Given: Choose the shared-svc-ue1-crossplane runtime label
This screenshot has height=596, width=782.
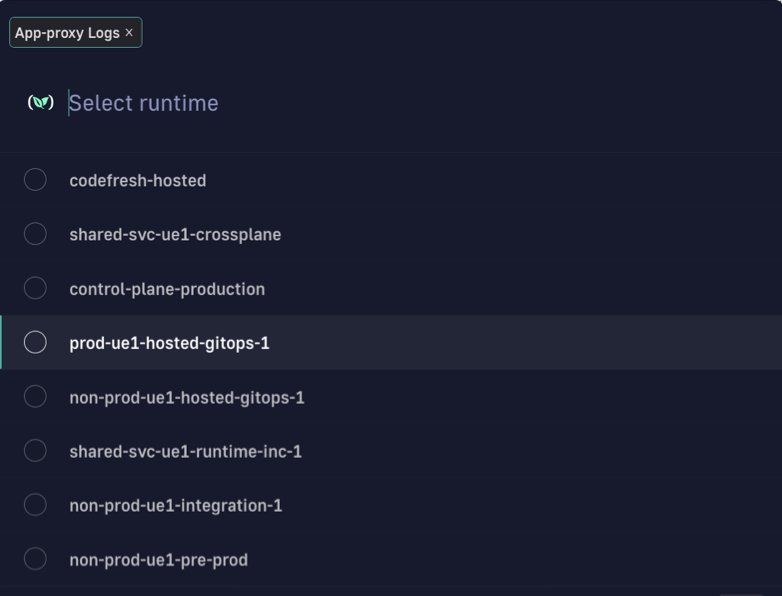Looking at the screenshot, I should (x=175, y=235).
